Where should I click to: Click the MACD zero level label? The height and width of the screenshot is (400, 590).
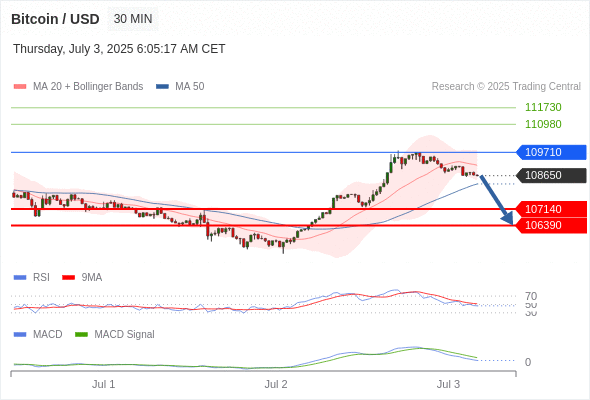pyautogui.click(x=528, y=362)
